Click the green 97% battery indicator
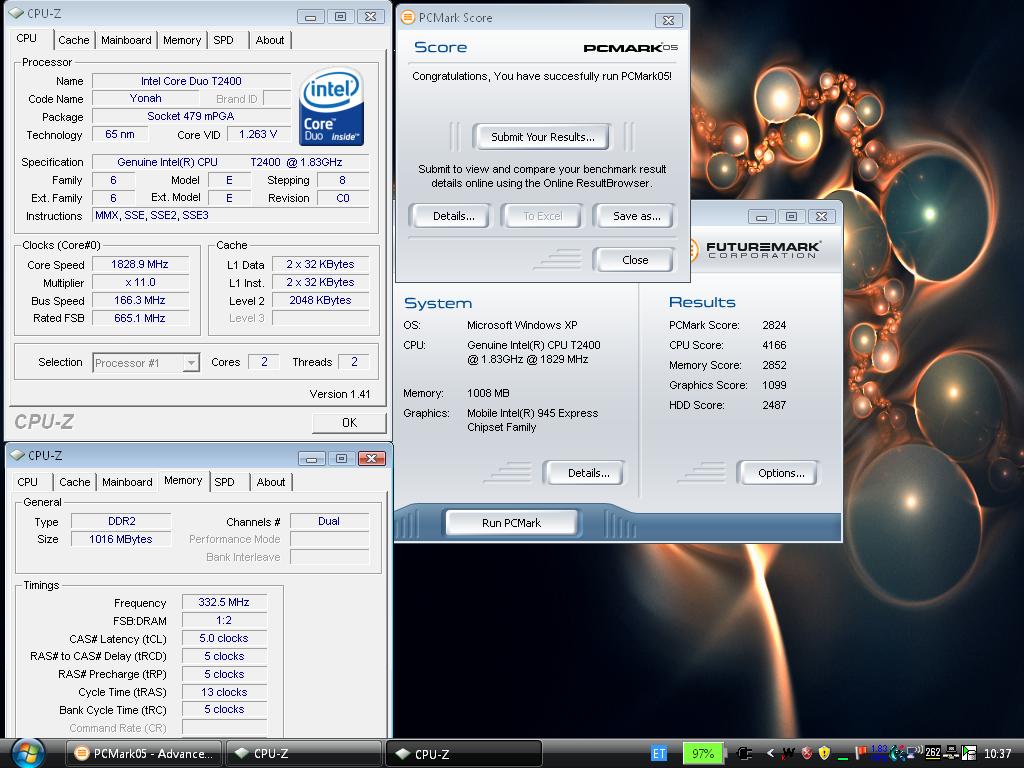The image size is (1024, 768). (703, 754)
